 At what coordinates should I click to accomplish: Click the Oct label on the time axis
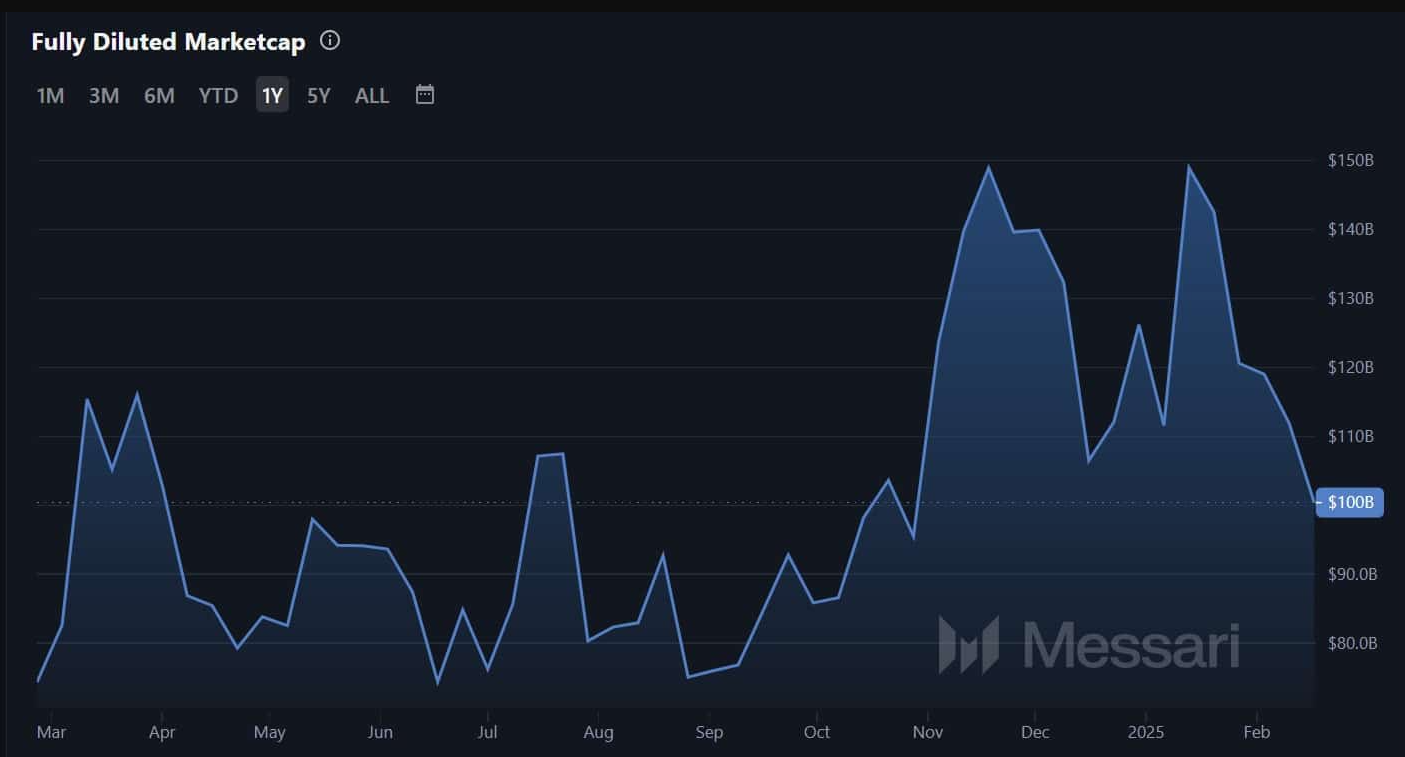pos(816,732)
